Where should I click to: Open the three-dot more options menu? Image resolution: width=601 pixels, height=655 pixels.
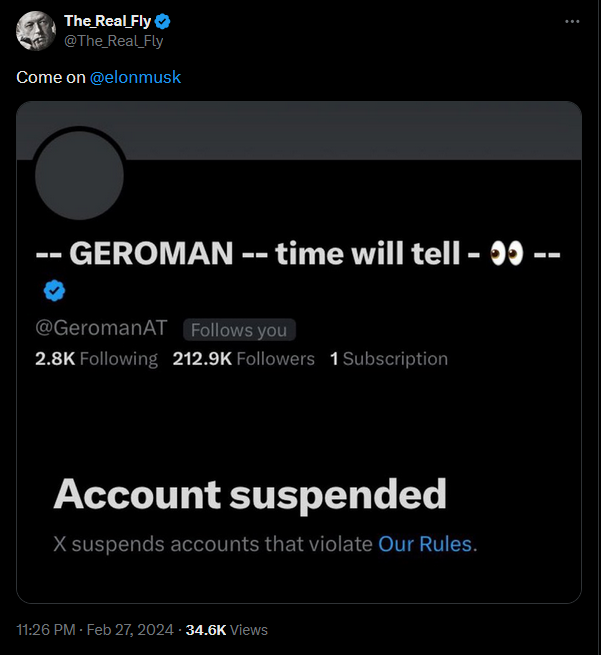click(x=572, y=21)
